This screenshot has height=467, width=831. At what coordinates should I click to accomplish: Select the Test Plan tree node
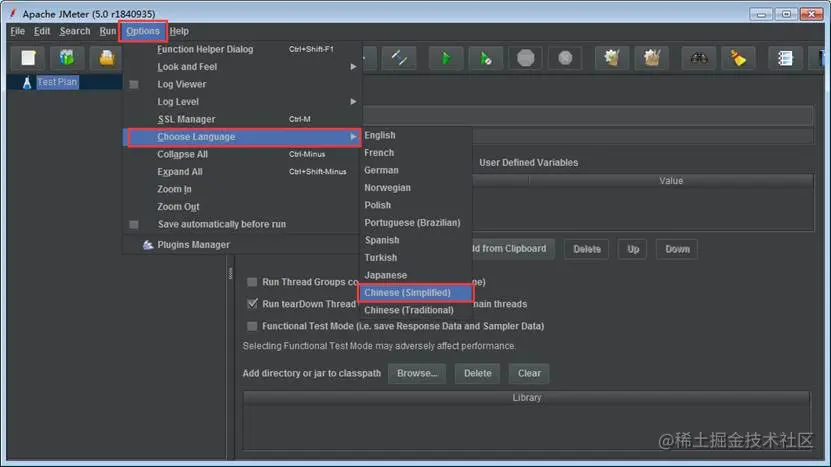pyautogui.click(x=57, y=82)
